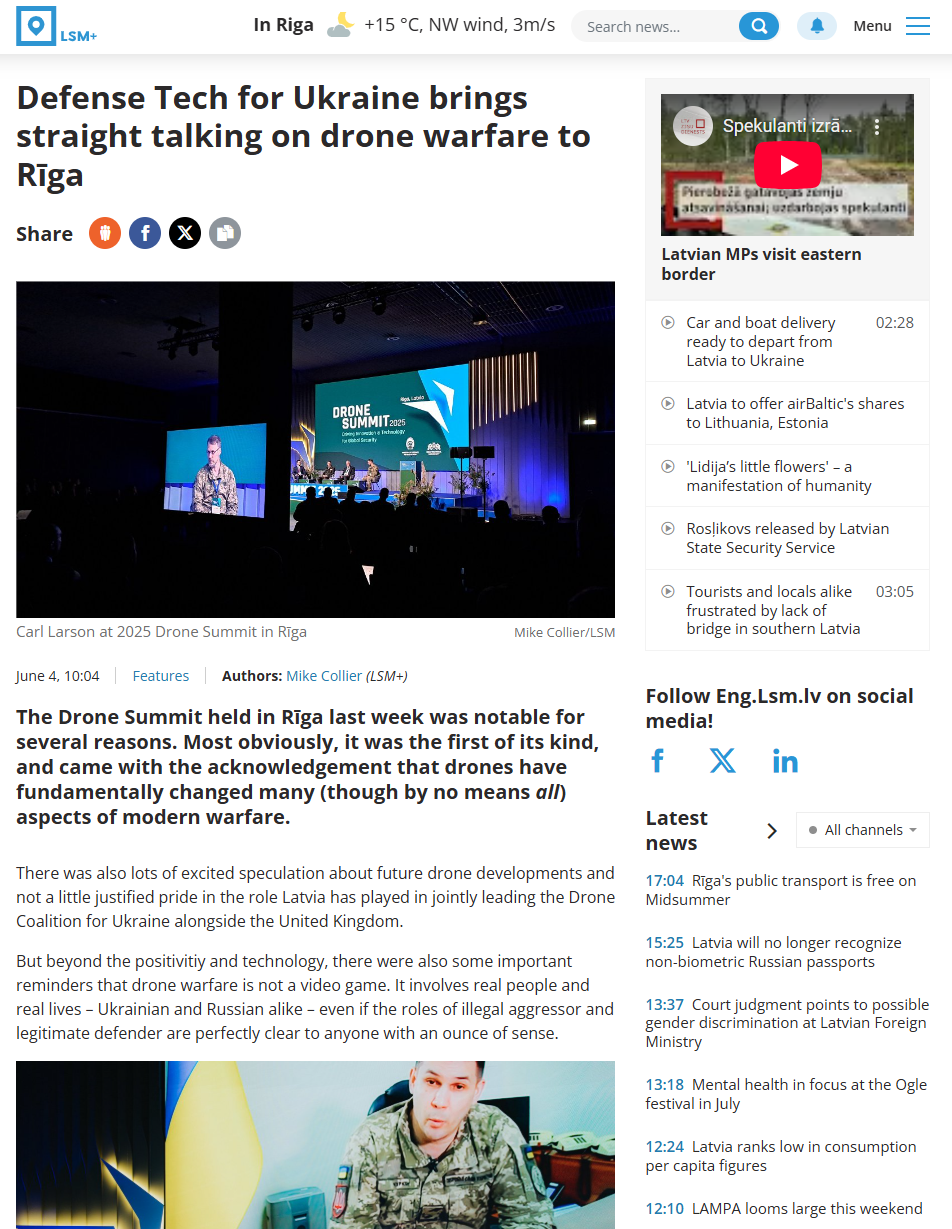The height and width of the screenshot is (1229, 952).
Task: Open Facebook page under Follow Eng.Lsm.lv
Action: point(658,761)
